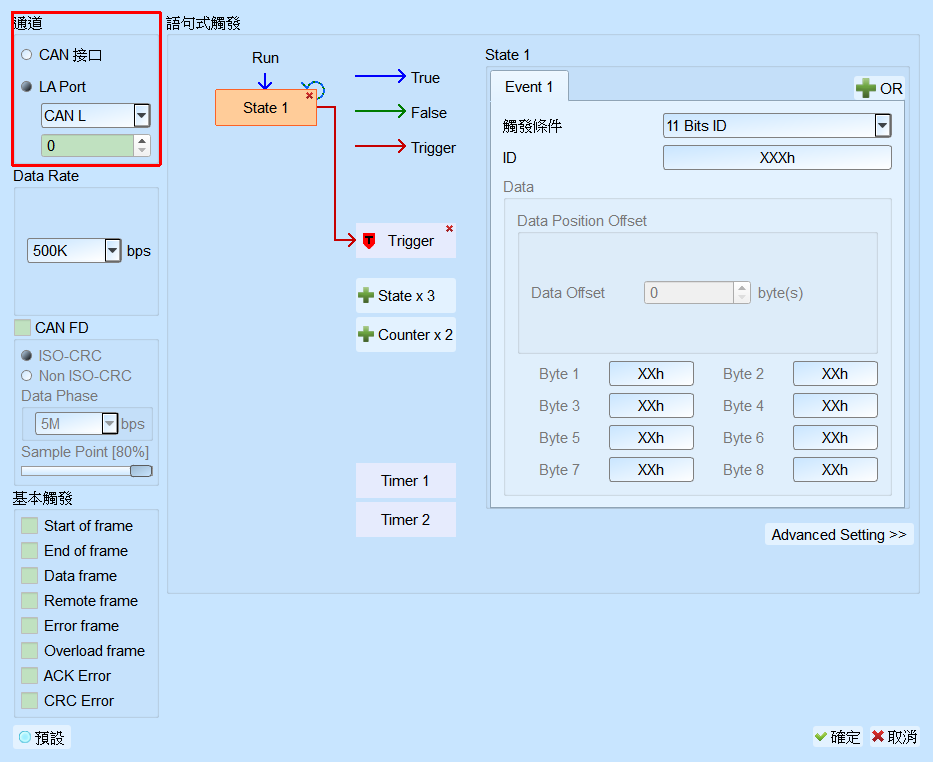Open Timer 2
Viewport: 933px width, 762px height.
click(405, 520)
